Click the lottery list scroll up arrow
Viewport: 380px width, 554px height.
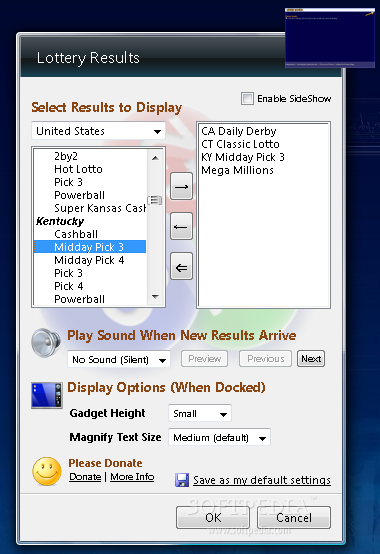point(155,158)
